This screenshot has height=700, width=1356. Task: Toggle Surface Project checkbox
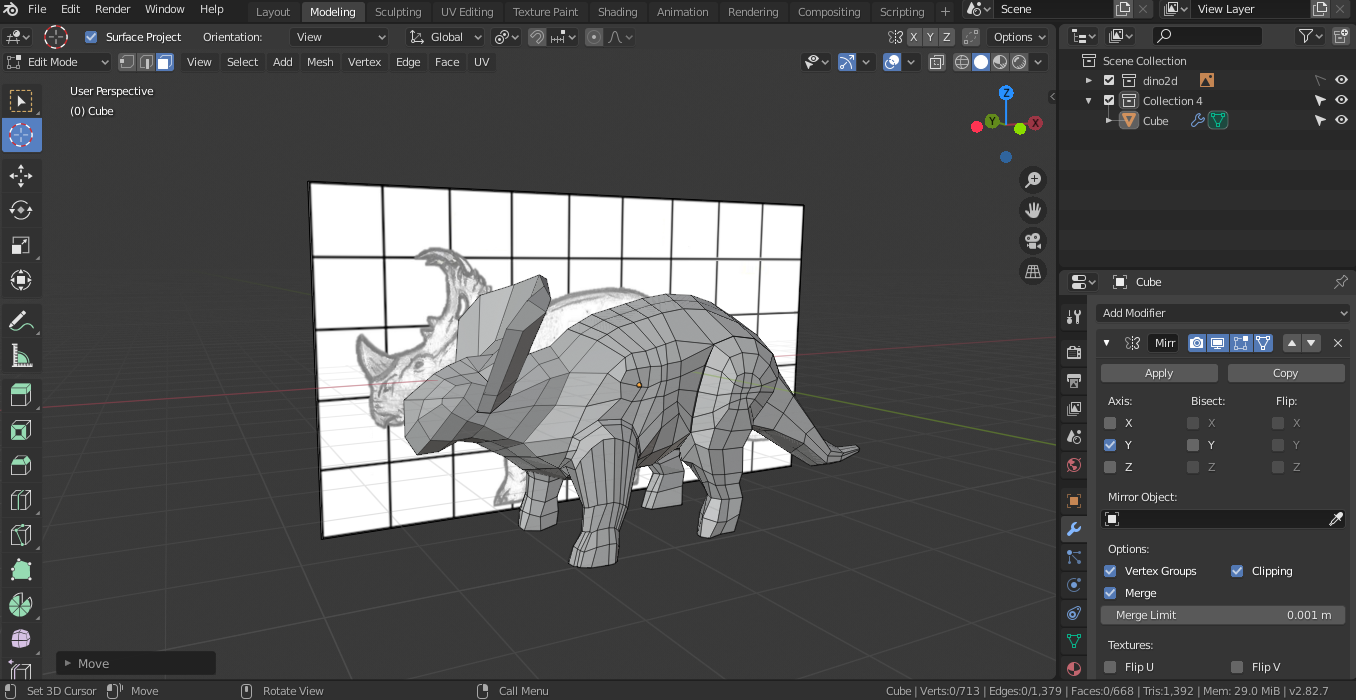[91, 37]
